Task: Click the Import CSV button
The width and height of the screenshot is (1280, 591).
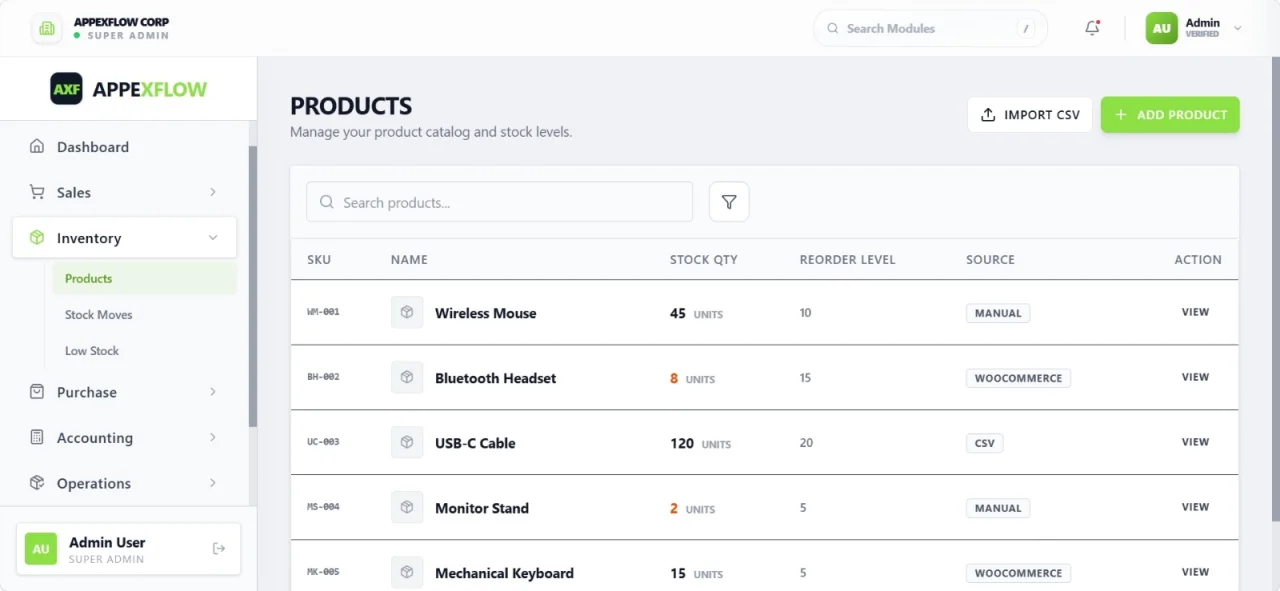Action: click(x=1030, y=115)
